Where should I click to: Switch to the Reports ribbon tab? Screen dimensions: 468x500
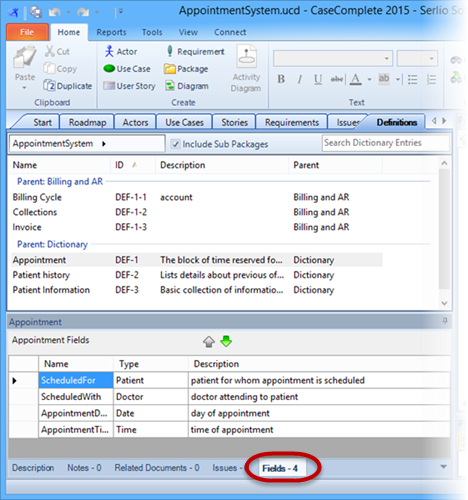point(111,32)
